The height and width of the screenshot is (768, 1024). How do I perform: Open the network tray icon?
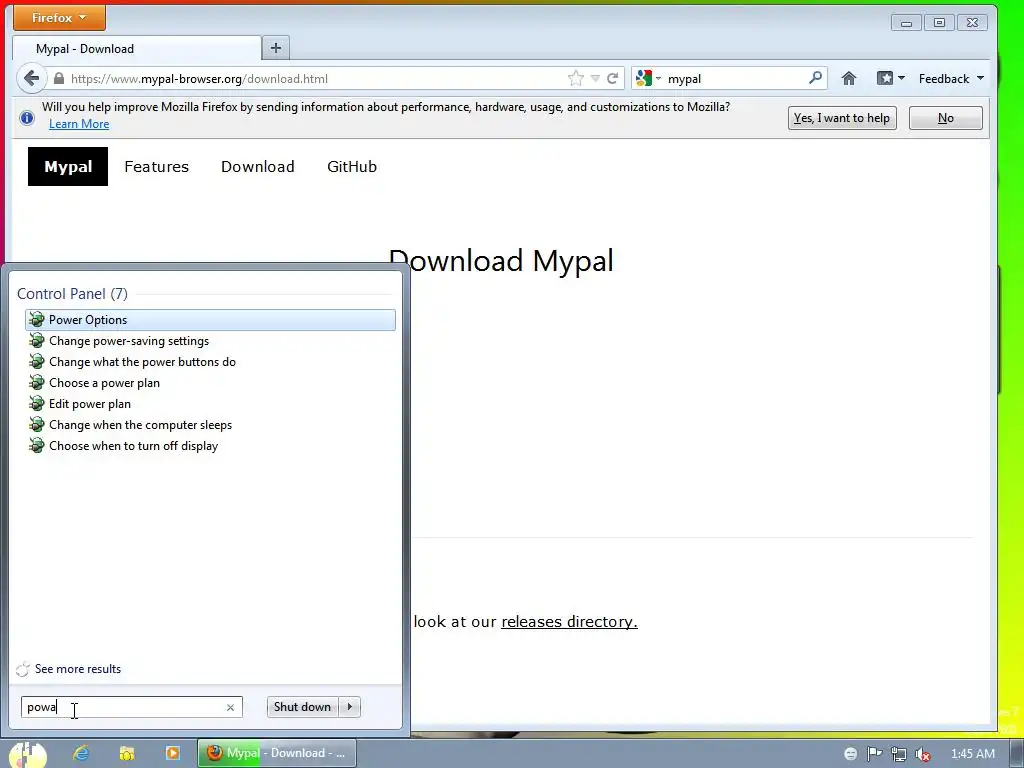tap(899, 754)
